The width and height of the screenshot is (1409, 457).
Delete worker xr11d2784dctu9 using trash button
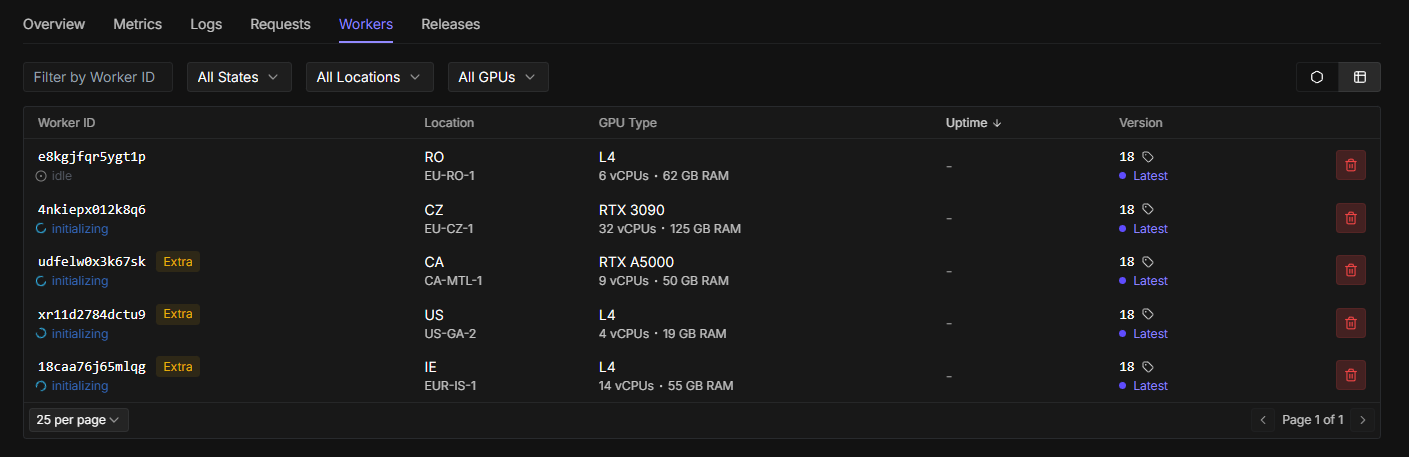click(x=1350, y=323)
